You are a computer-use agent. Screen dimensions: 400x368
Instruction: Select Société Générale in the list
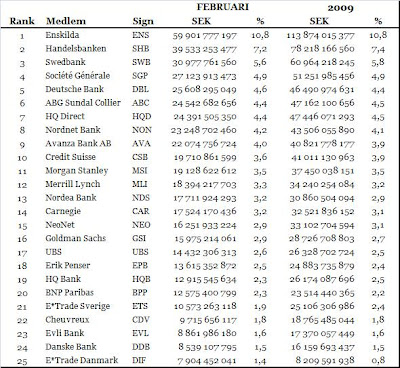click(78, 76)
